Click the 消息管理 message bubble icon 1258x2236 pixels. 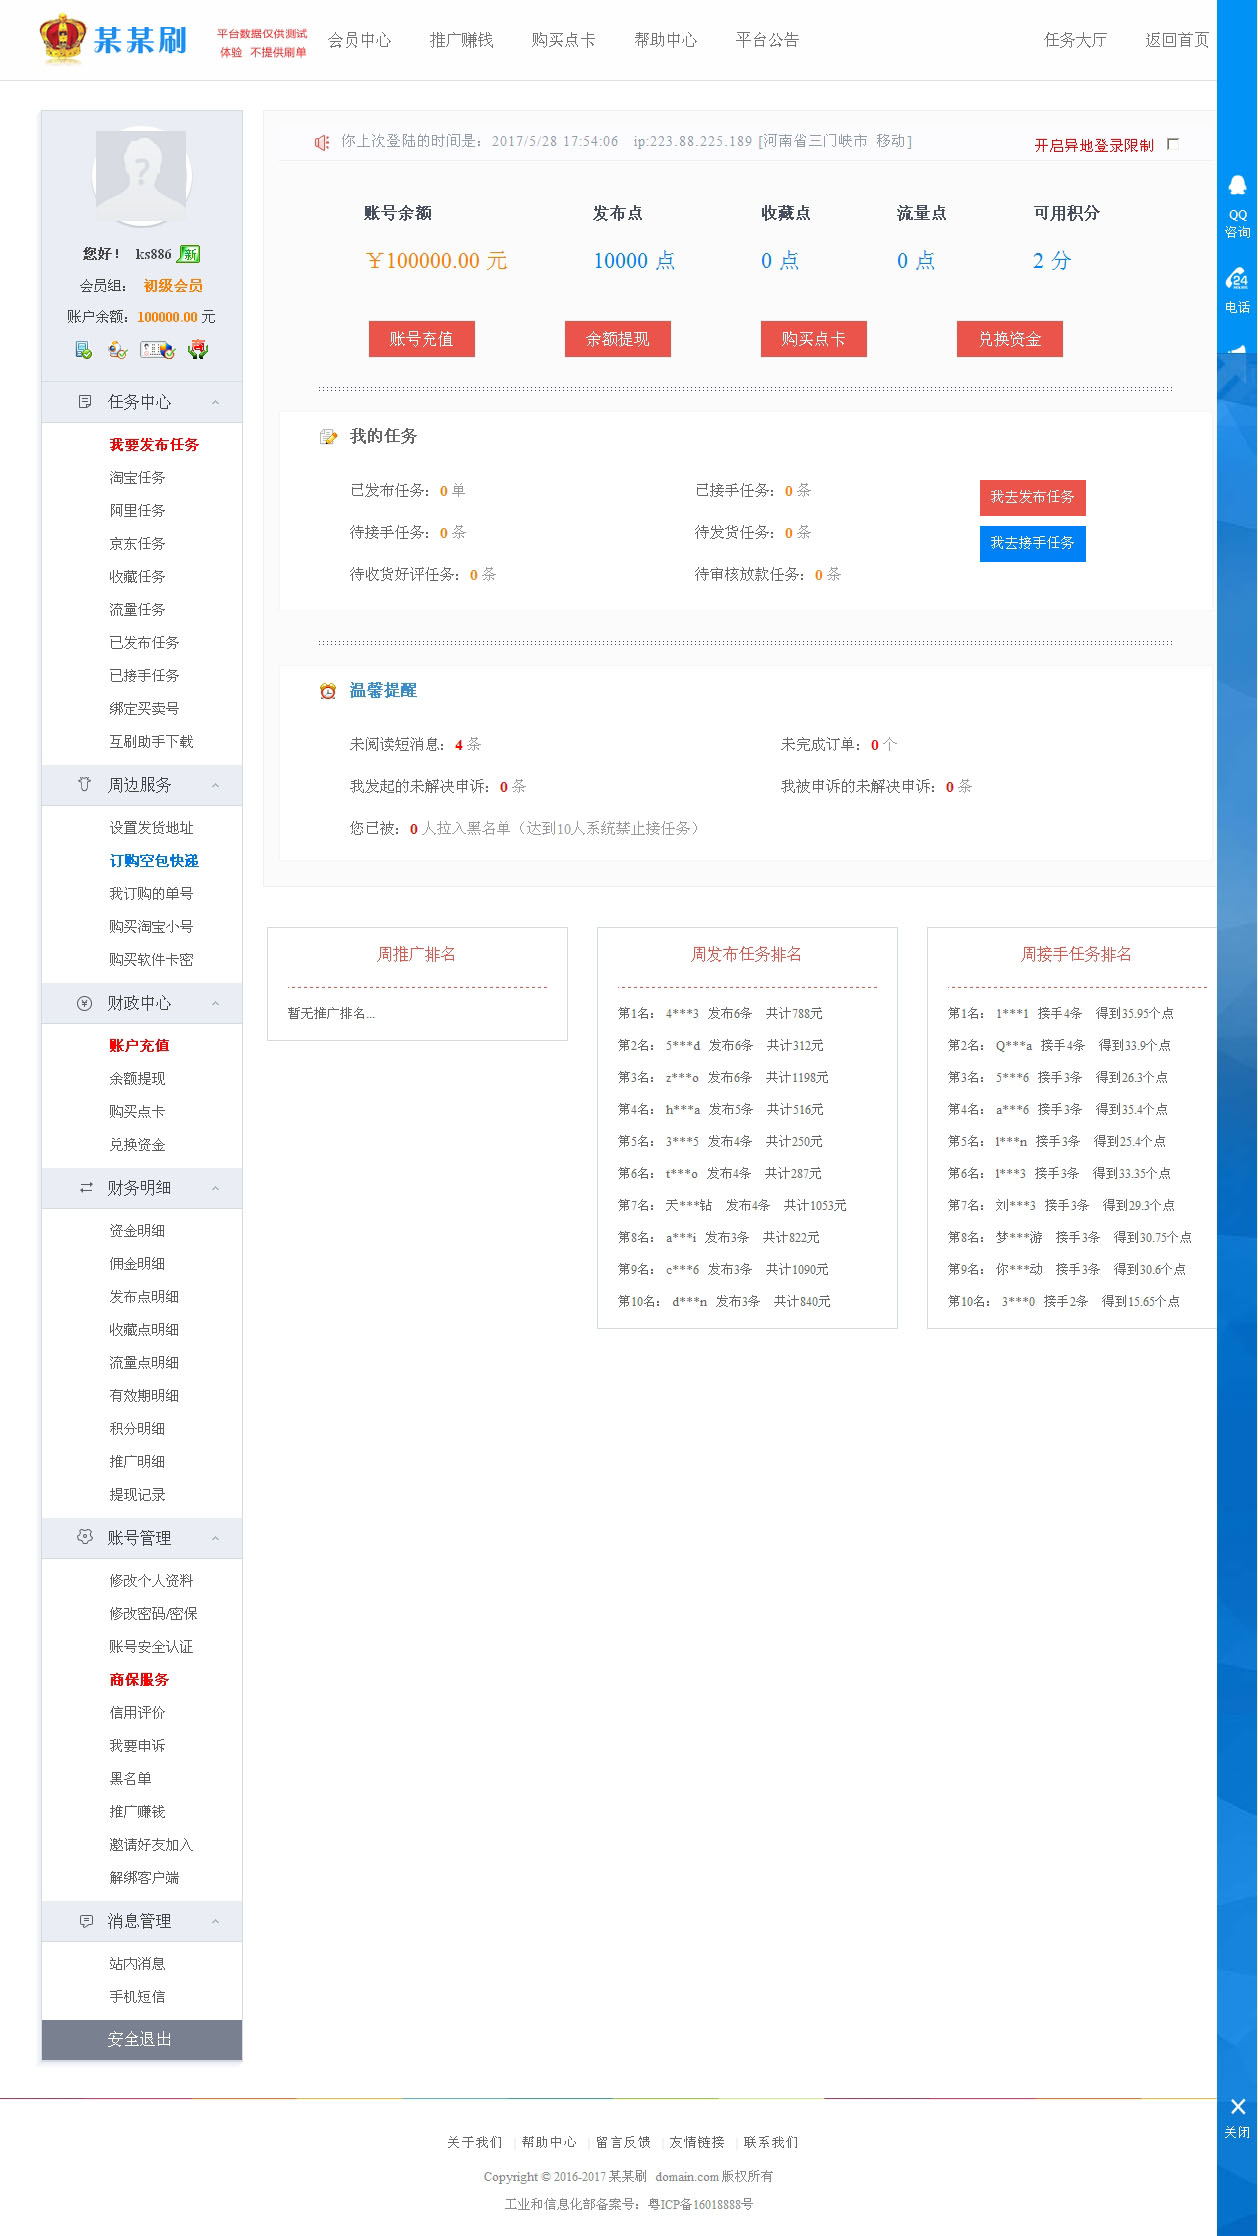coord(86,1921)
